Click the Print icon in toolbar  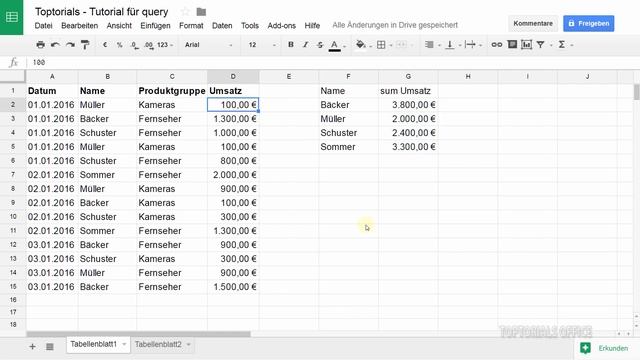tap(40, 44)
